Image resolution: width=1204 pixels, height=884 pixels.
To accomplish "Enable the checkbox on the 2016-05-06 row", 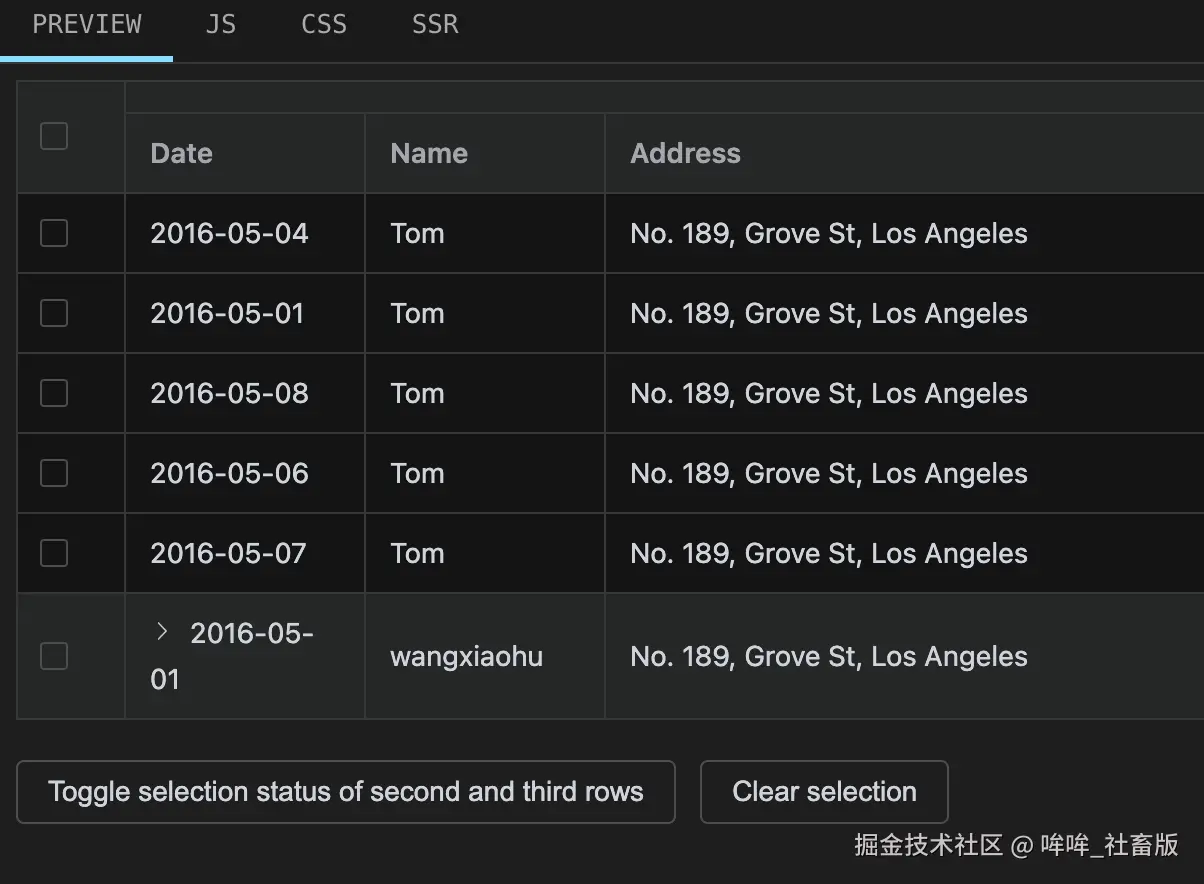I will (54, 473).
